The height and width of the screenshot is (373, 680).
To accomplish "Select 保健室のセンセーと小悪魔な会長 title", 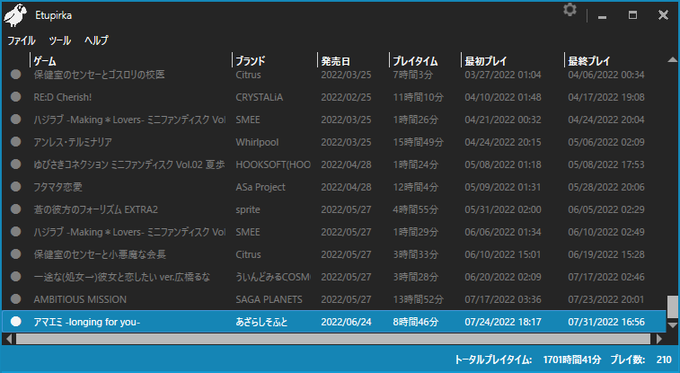I will tap(100, 255).
